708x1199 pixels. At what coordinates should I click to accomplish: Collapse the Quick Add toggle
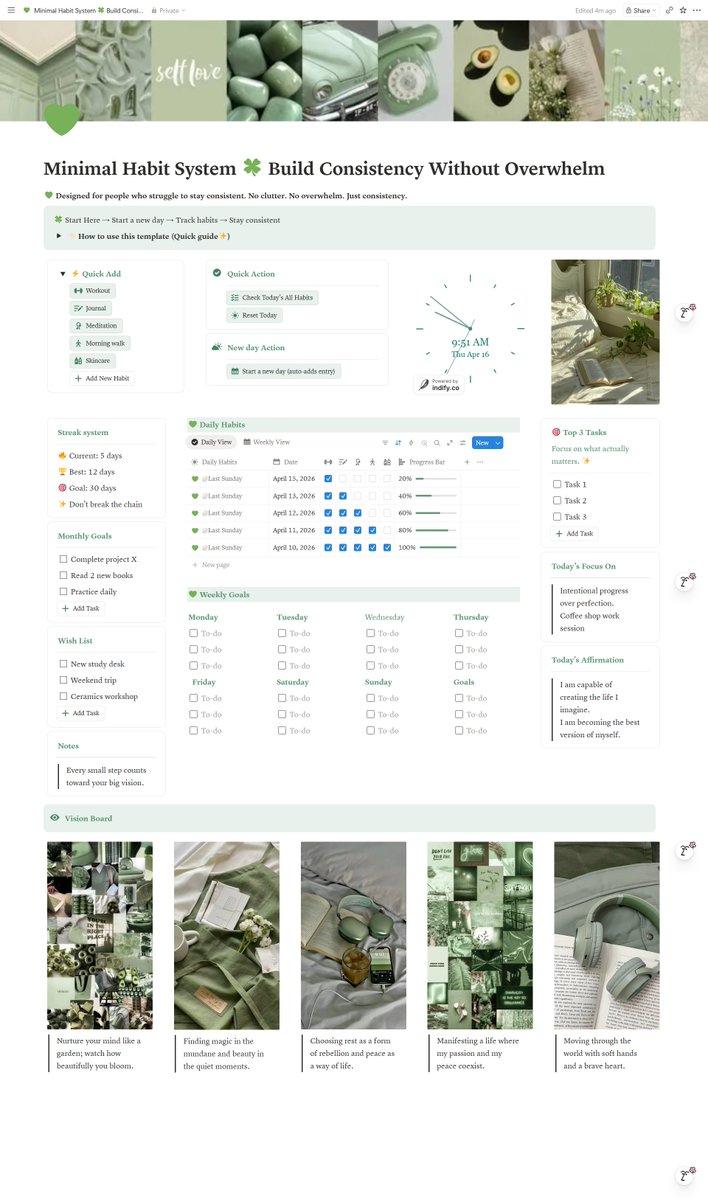pyautogui.click(x=63, y=273)
